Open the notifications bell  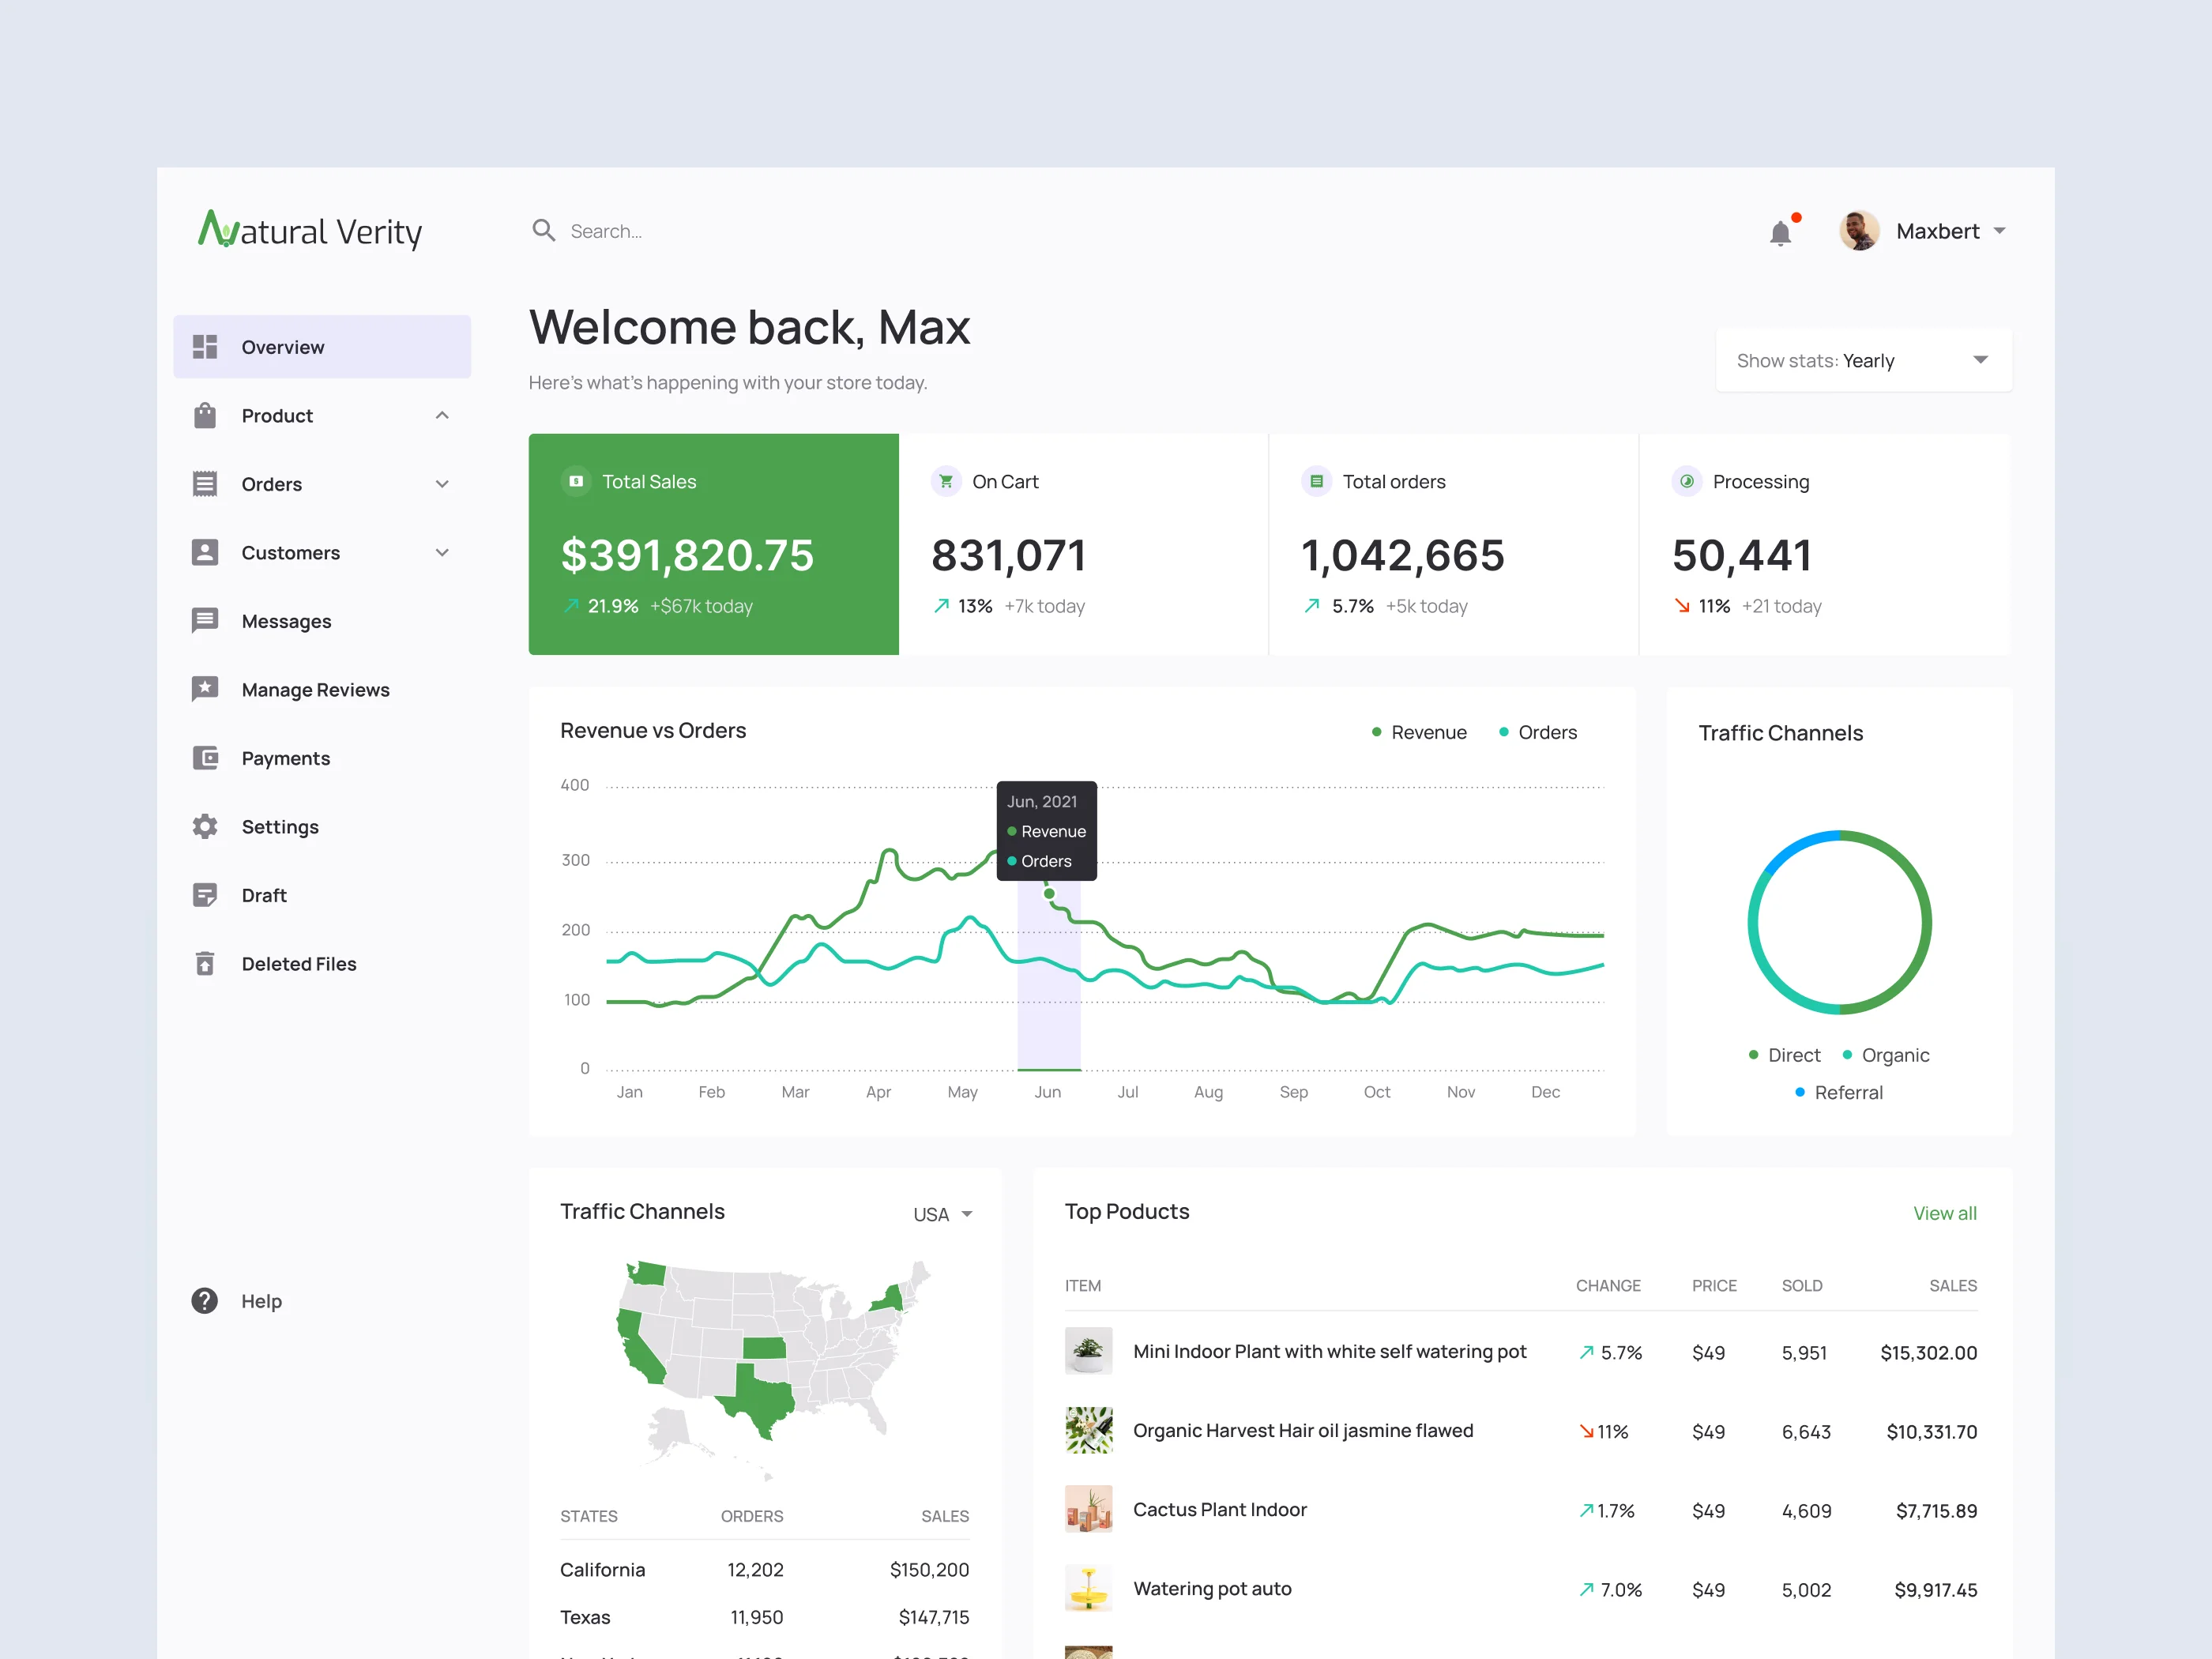[1781, 232]
